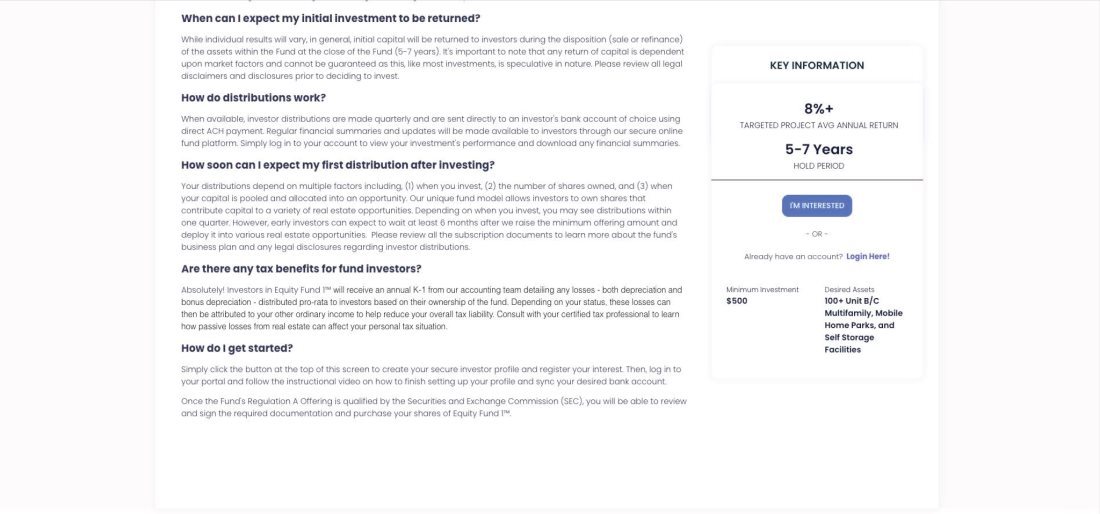Click the SEC Regulation A Offering paragraph

(x=433, y=407)
